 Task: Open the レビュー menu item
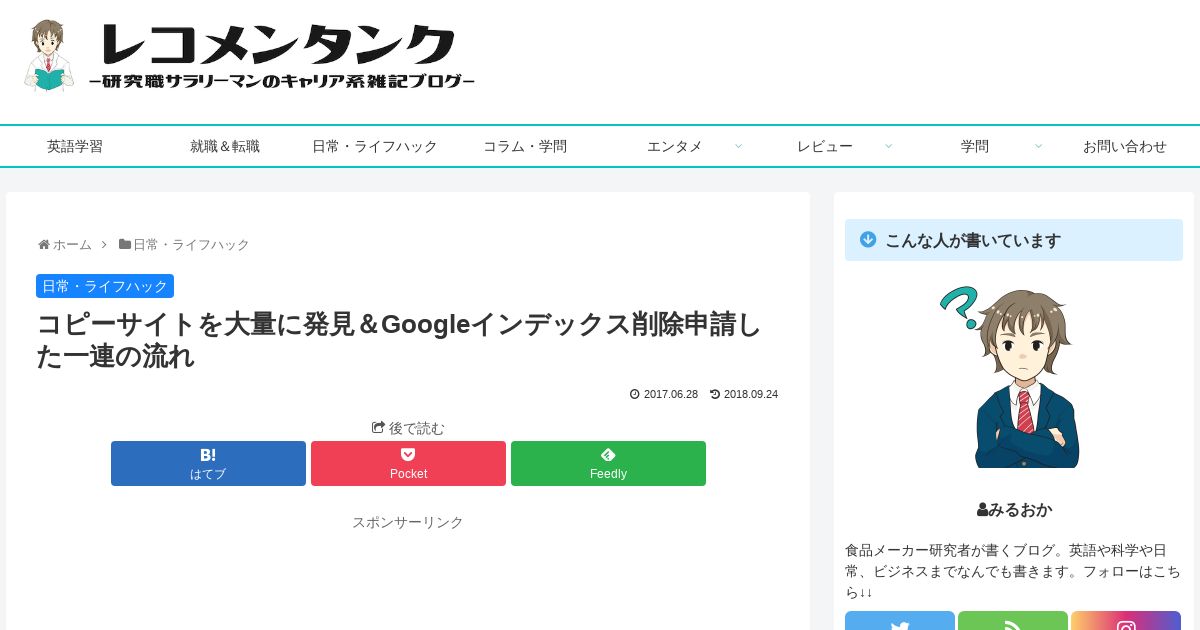pos(825,146)
